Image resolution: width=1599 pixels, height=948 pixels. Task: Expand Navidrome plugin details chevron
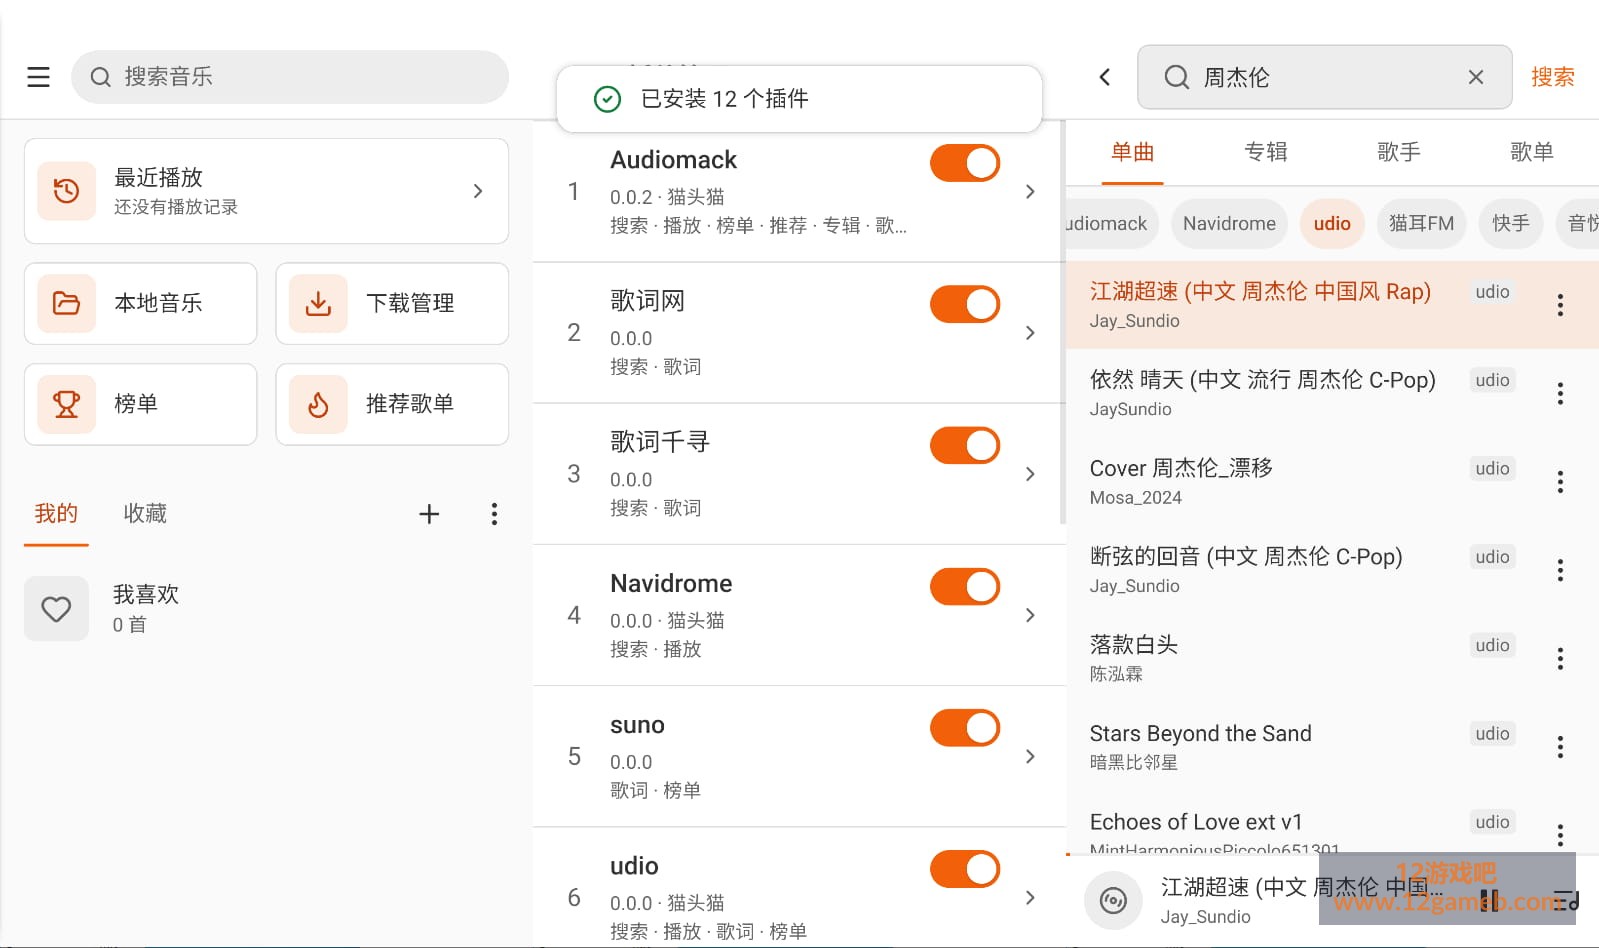click(1030, 615)
